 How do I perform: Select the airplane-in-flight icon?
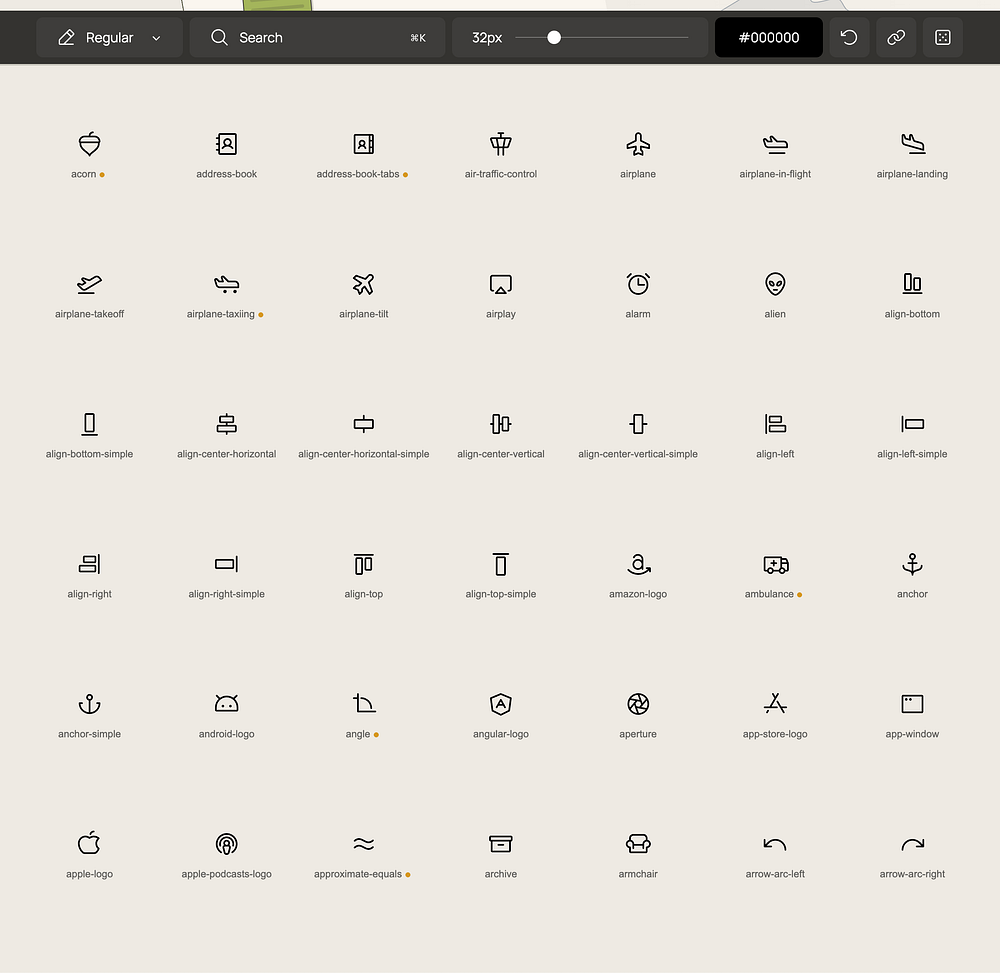[x=775, y=144]
